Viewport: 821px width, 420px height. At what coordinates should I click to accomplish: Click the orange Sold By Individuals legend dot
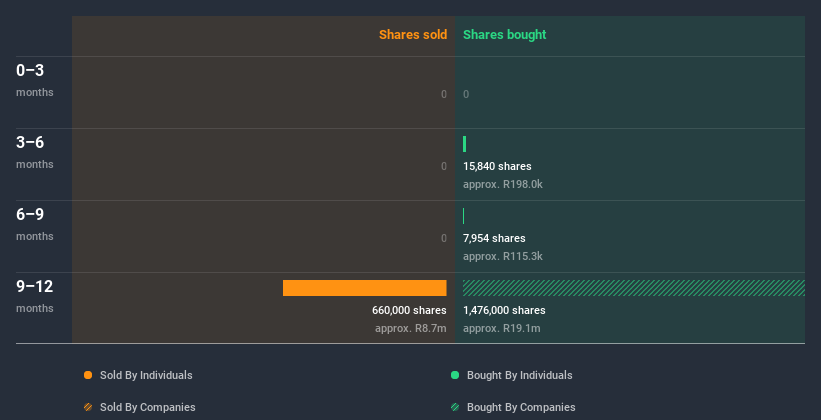(88, 375)
